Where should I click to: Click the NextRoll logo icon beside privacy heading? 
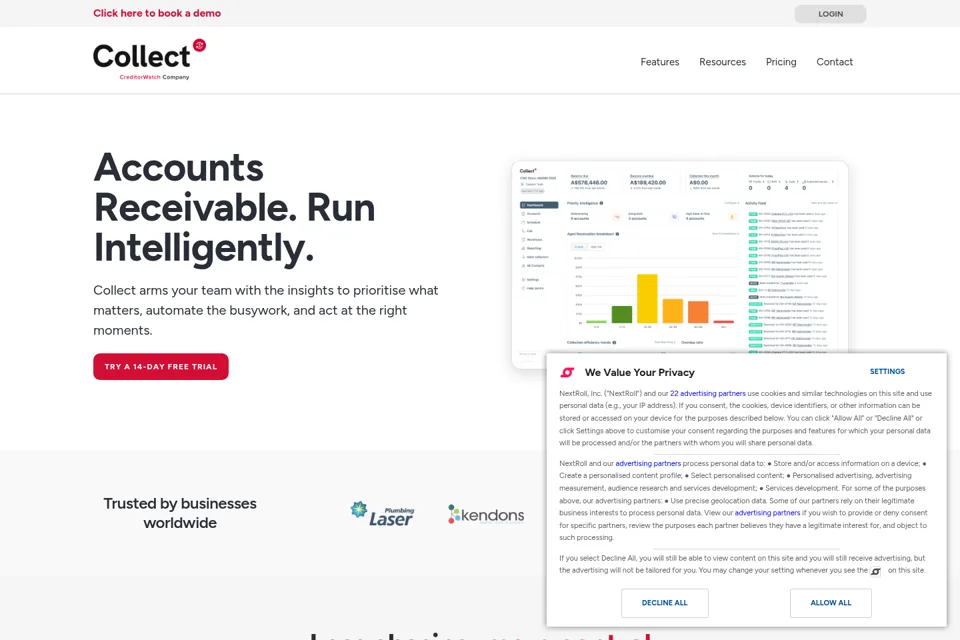pos(568,372)
